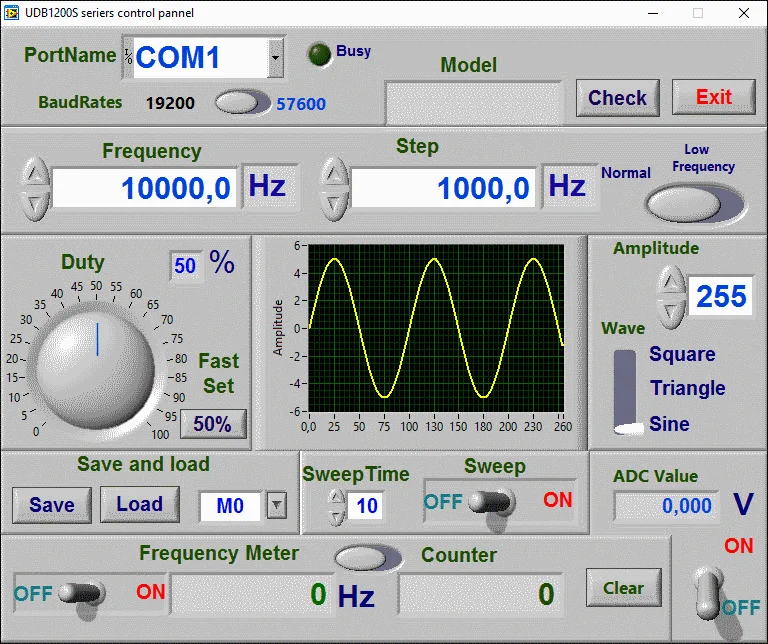Screen dimensions: 768x644
Task: Click the Frequency value input field
Action: [x=145, y=187]
